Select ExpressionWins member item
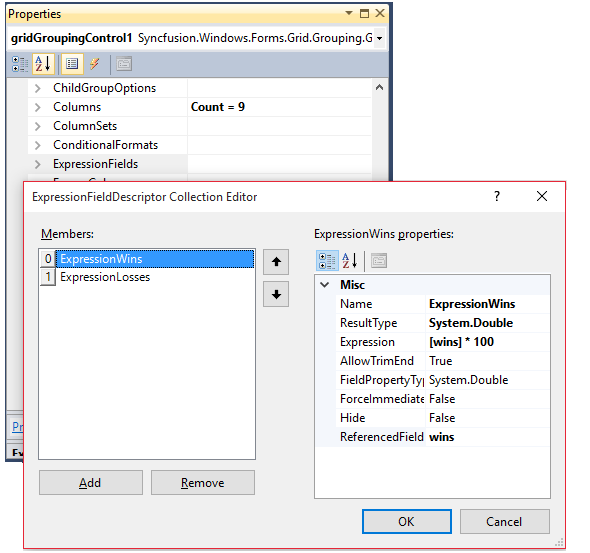Screen dimensions: 590x553 (x=155, y=259)
